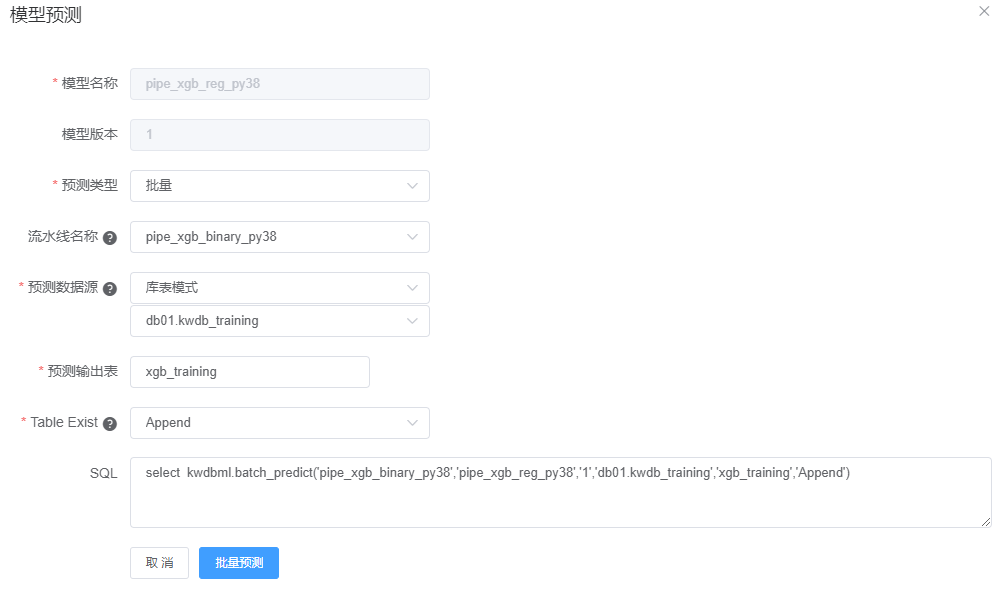Close the 模型预测 dialog with X
Image resolution: width=1004 pixels, height=594 pixels.
click(x=984, y=11)
